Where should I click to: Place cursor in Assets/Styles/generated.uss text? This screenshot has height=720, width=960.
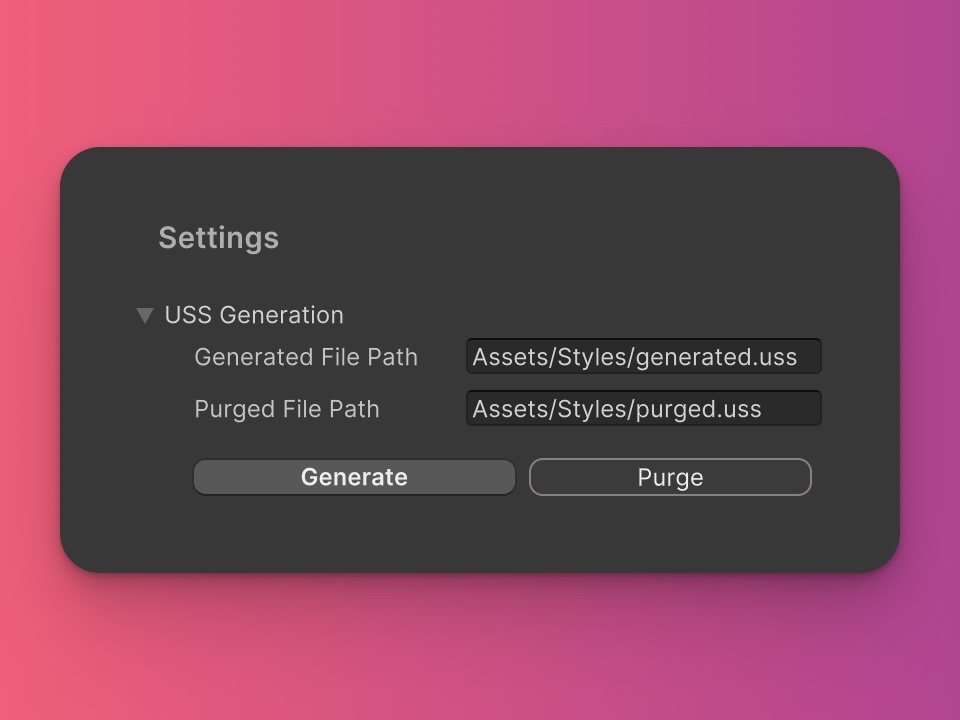[635, 357]
